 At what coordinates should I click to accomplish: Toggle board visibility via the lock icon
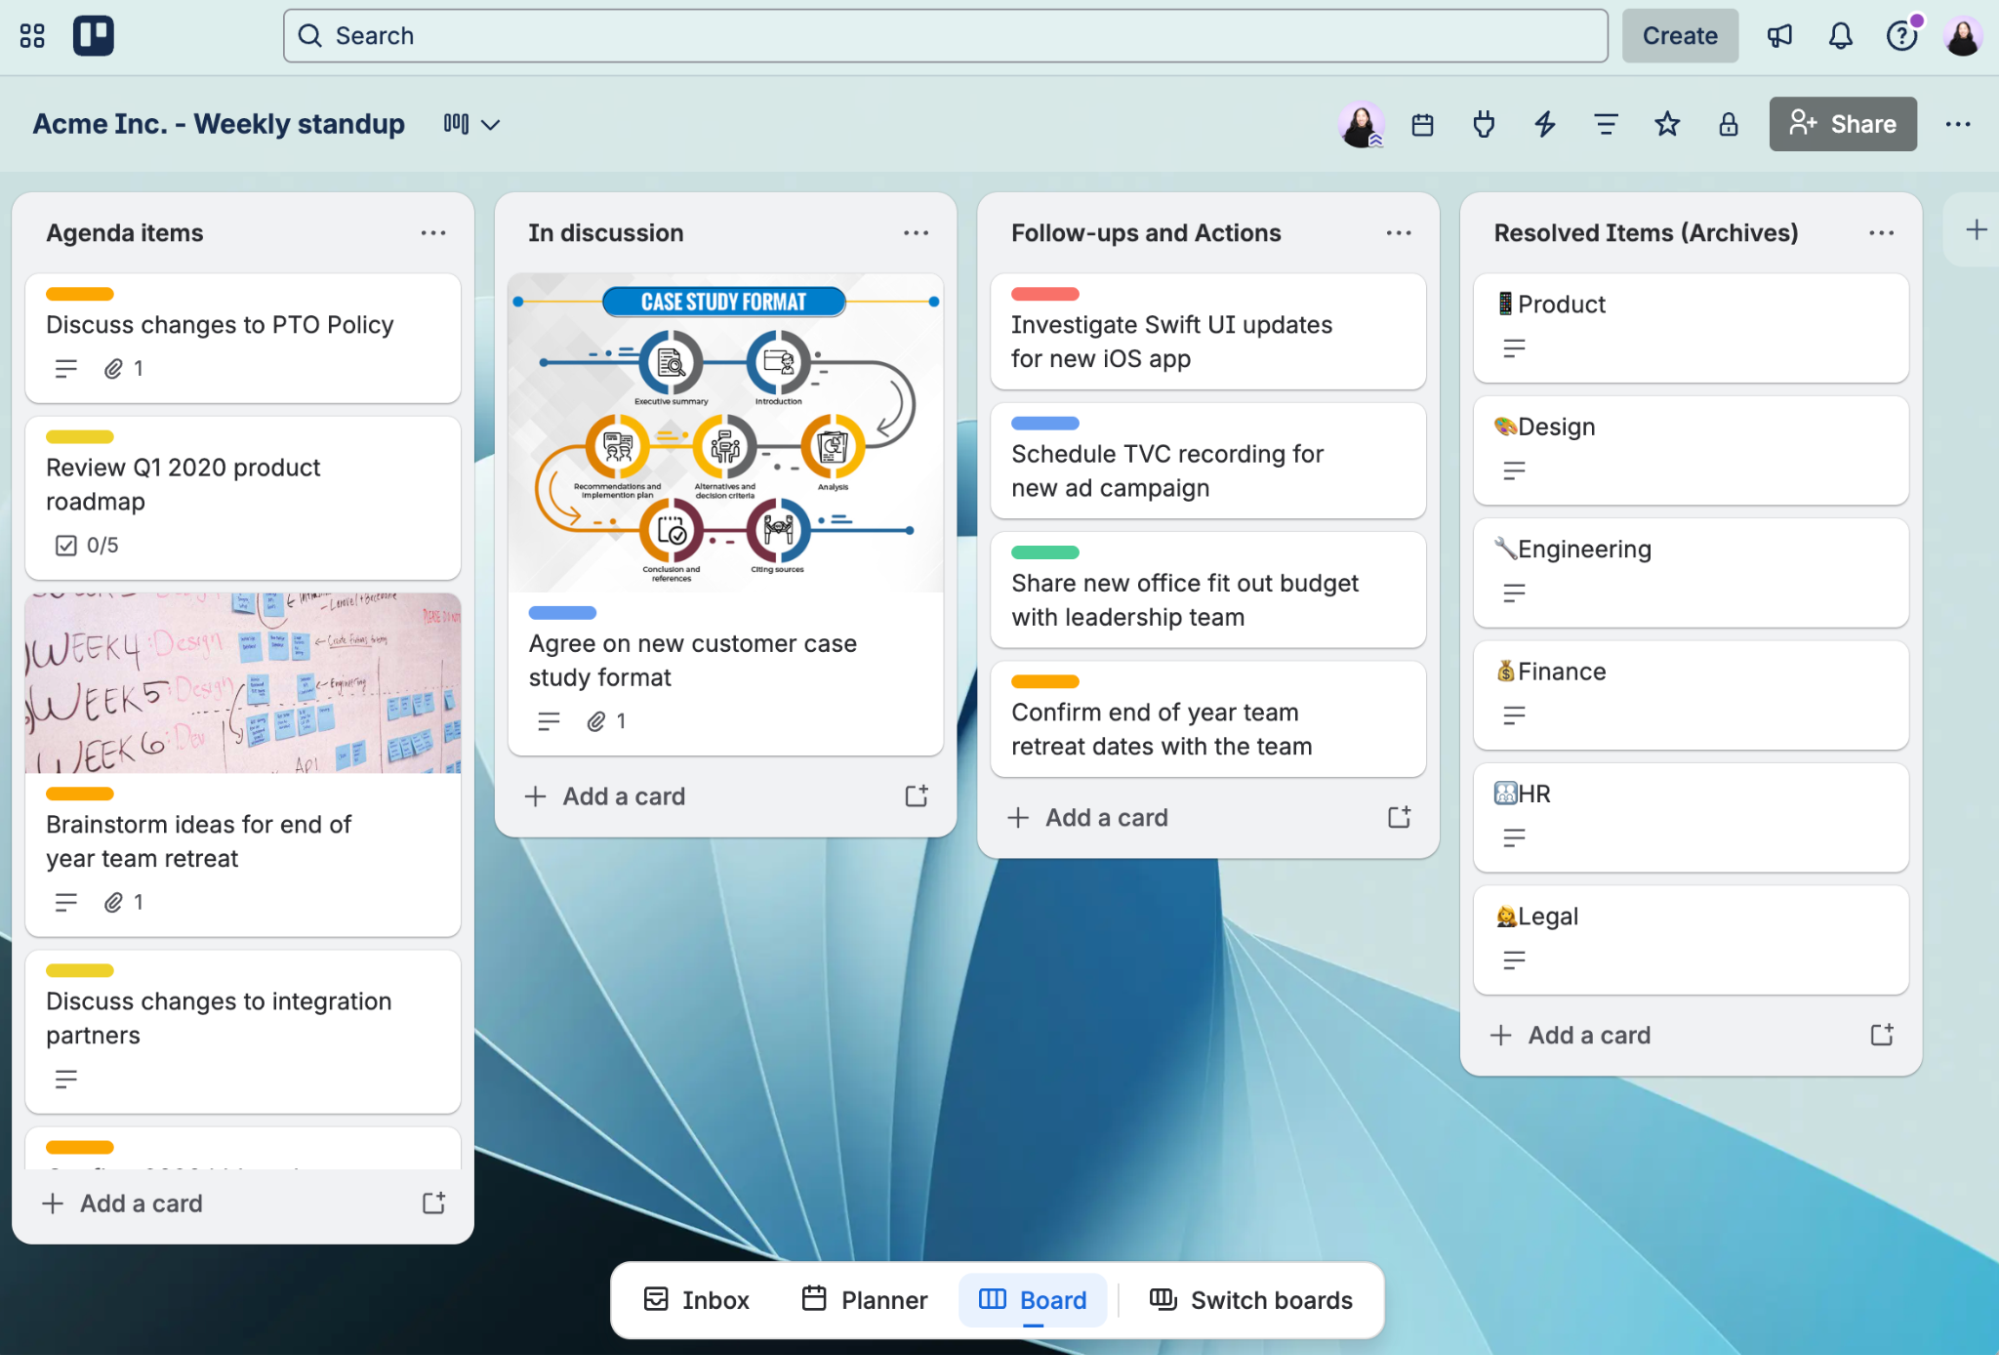pyautogui.click(x=1727, y=124)
